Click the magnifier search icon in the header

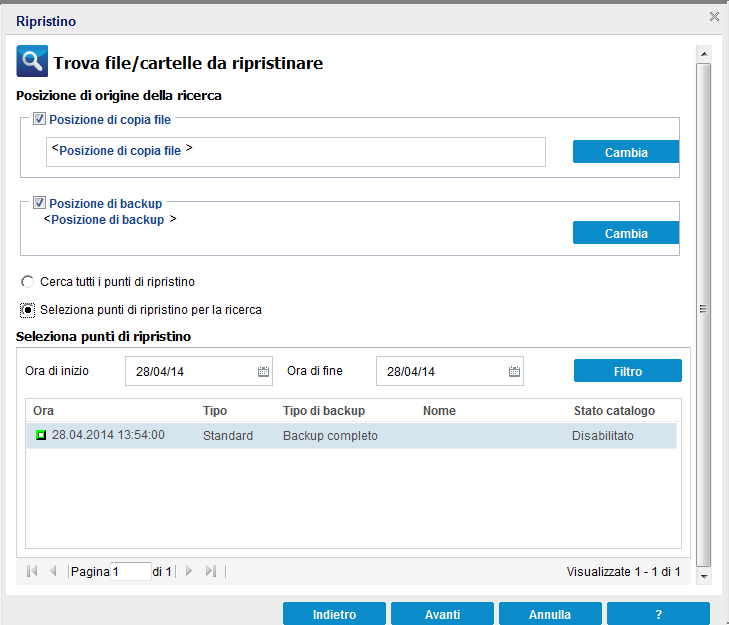[32, 61]
